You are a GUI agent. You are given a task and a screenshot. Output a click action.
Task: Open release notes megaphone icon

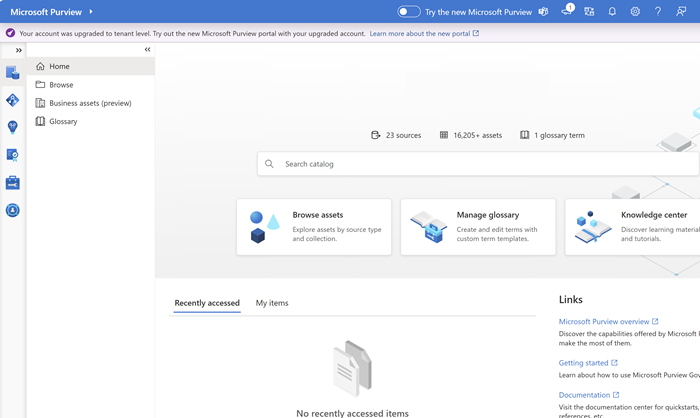pos(567,11)
